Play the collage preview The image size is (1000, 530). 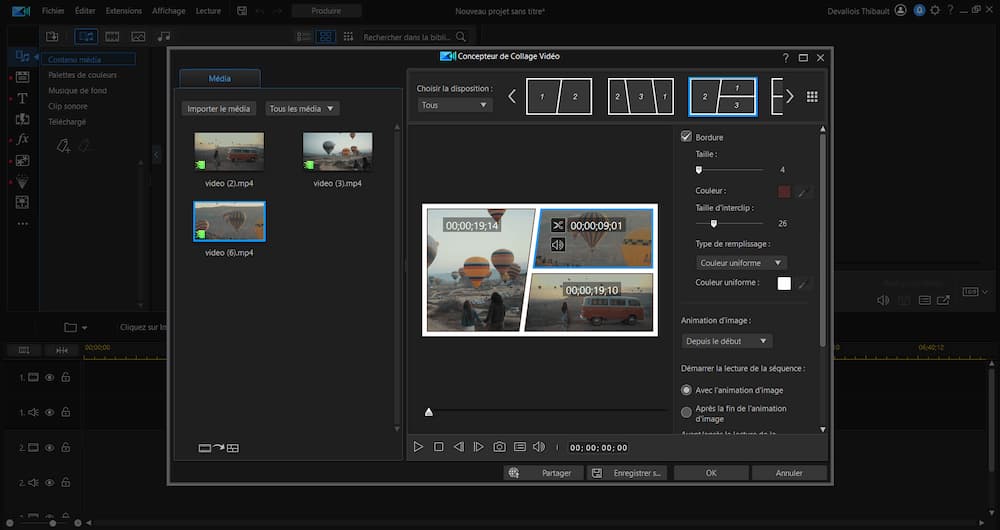[x=418, y=447]
